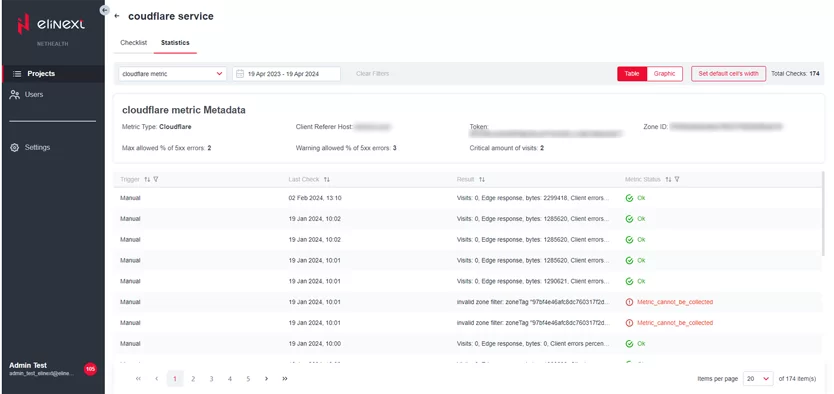Sort by Last Check column

tap(327, 180)
